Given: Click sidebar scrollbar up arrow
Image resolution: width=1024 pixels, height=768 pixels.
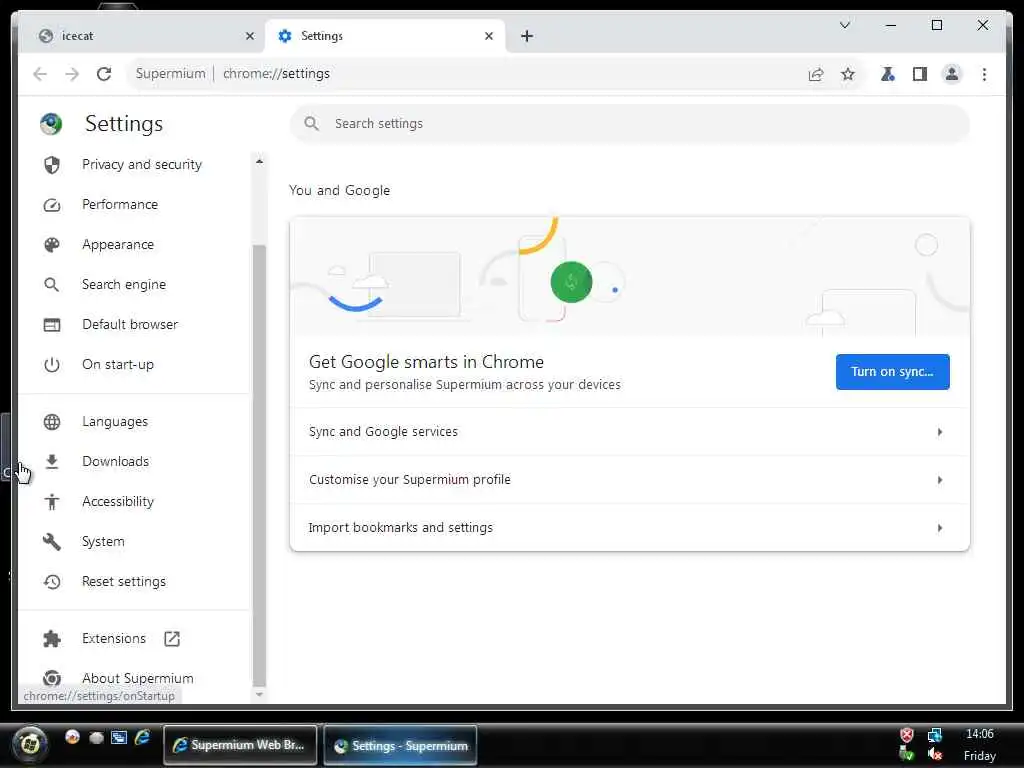Looking at the screenshot, I should (259, 161).
